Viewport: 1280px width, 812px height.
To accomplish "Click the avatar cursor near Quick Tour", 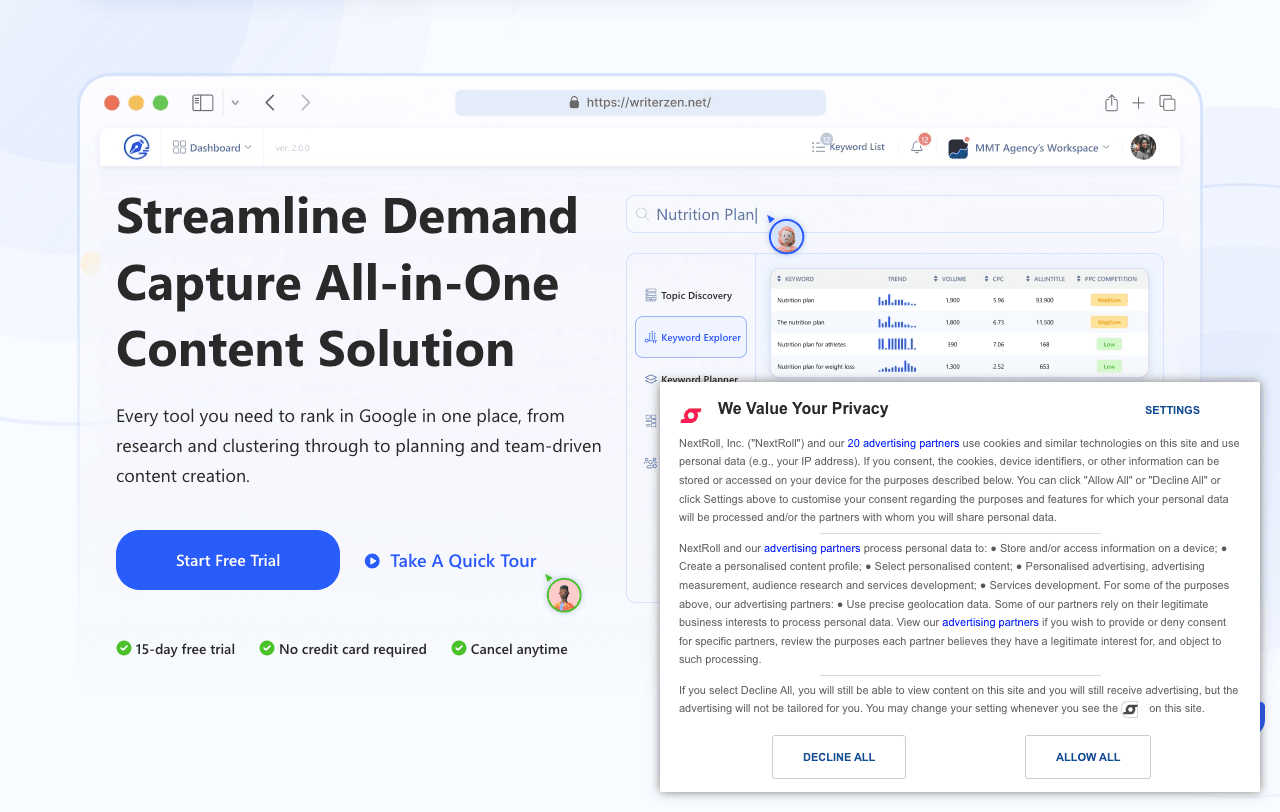I will (564, 595).
